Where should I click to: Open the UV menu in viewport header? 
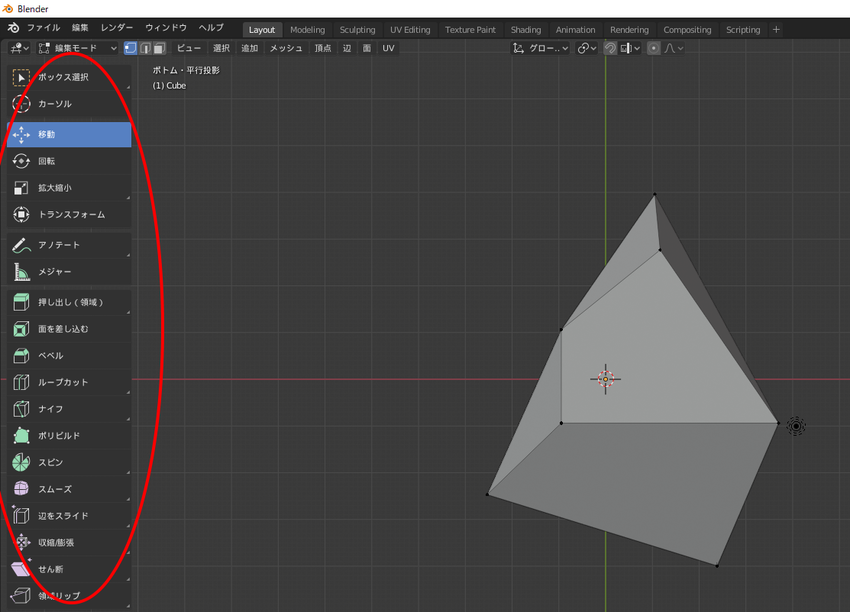tap(388, 48)
